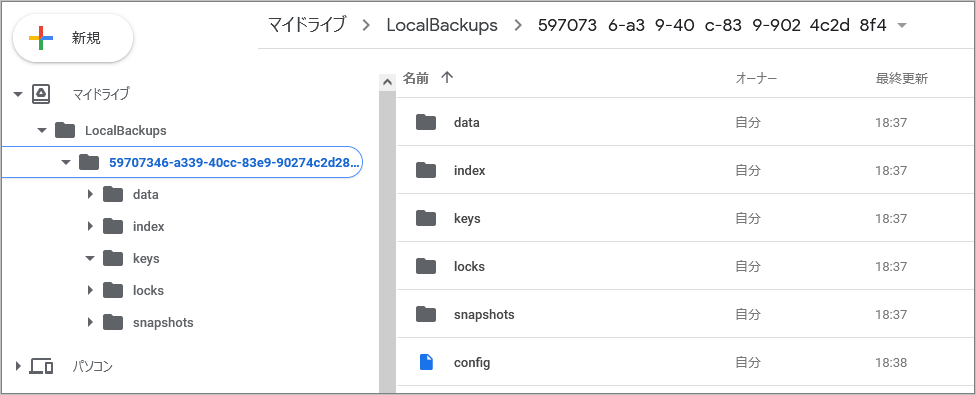The image size is (976, 395).
Task: Go to マイドライブ in the breadcrumb
Action: pos(306,25)
